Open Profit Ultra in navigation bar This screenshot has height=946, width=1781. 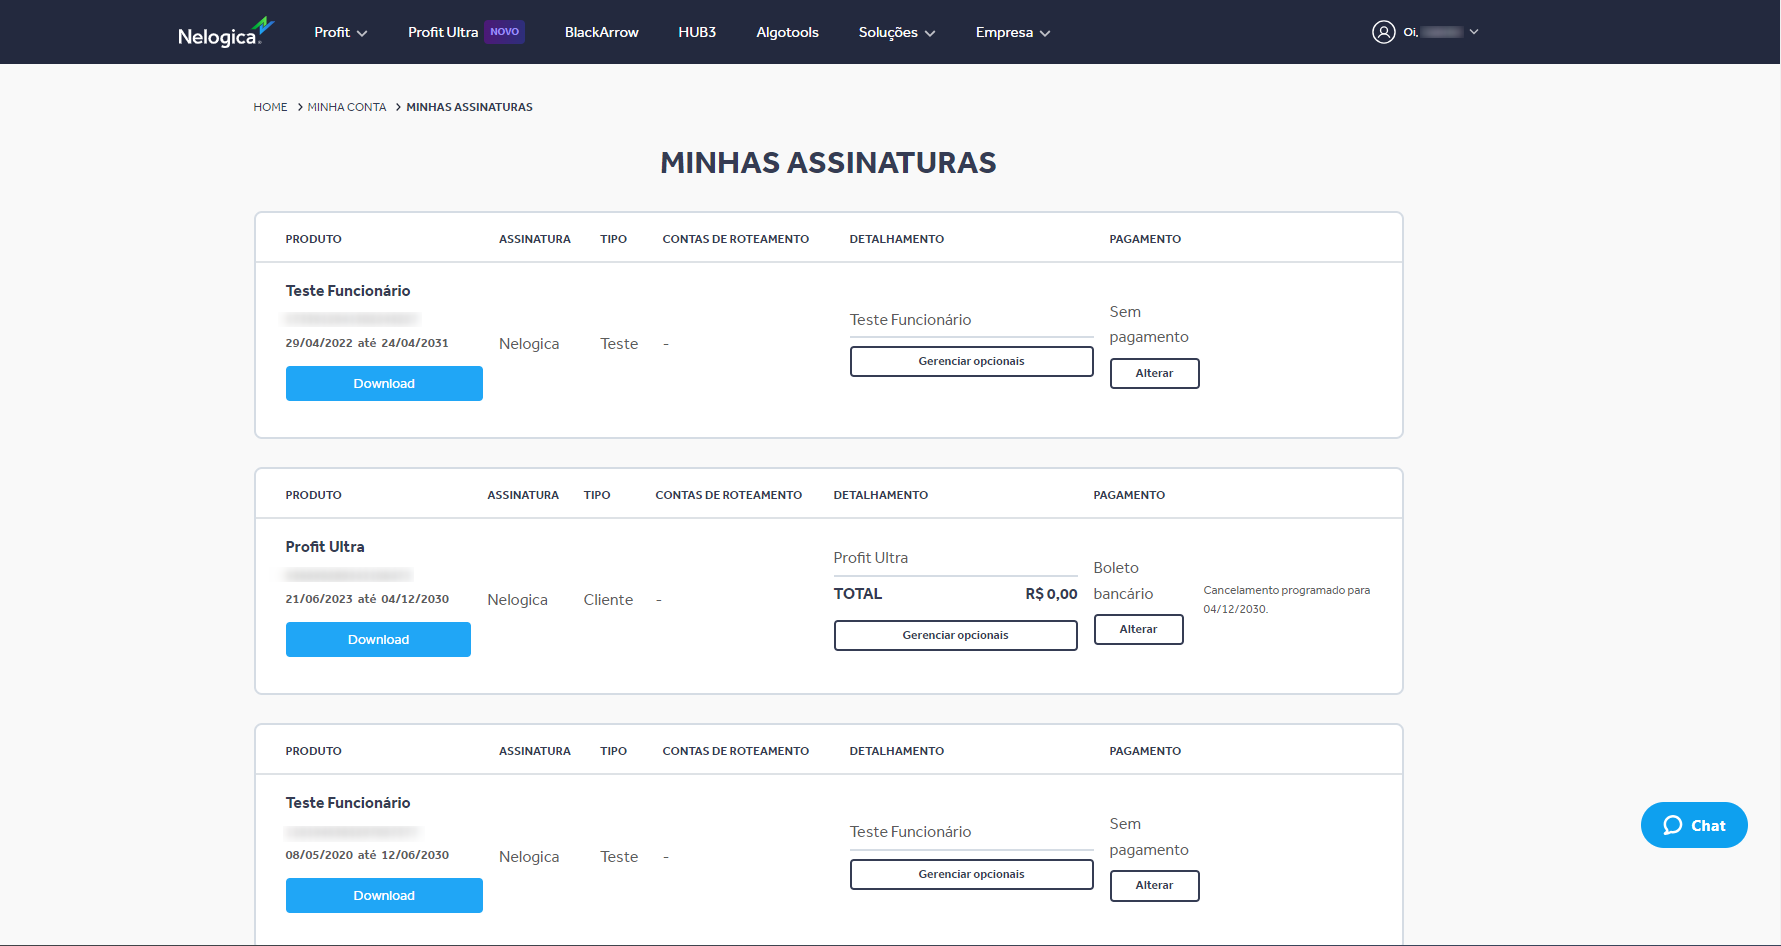(443, 32)
